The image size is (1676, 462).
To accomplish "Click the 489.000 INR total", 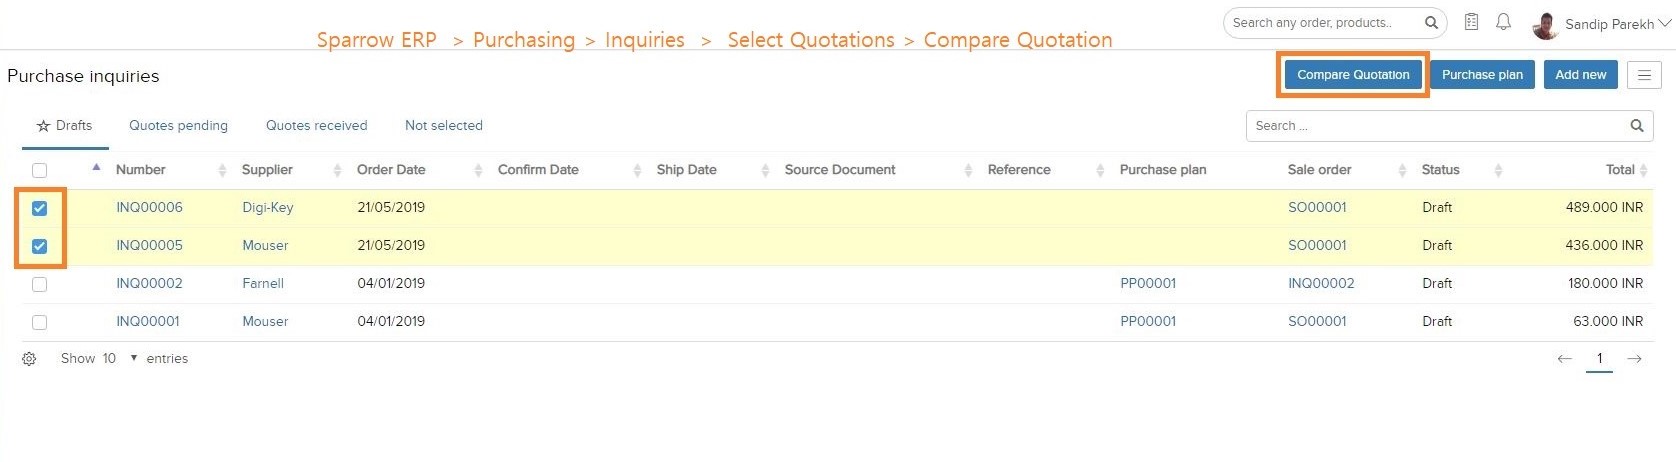I will click(x=1604, y=208).
